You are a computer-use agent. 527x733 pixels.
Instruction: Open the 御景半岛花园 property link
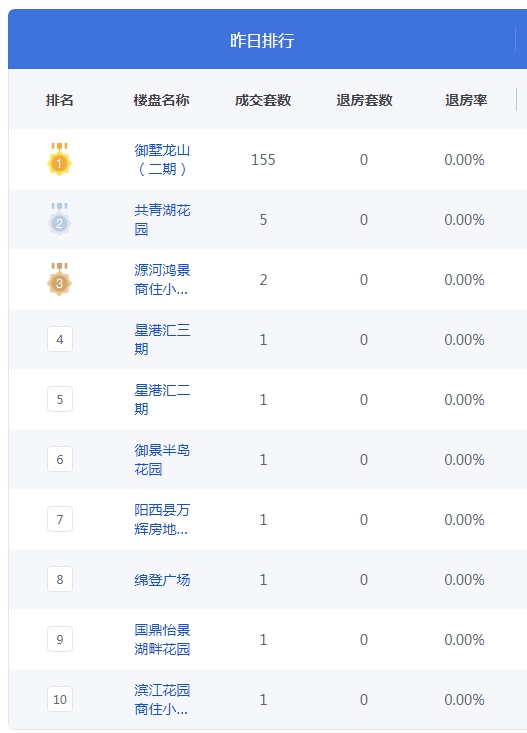tap(162, 460)
